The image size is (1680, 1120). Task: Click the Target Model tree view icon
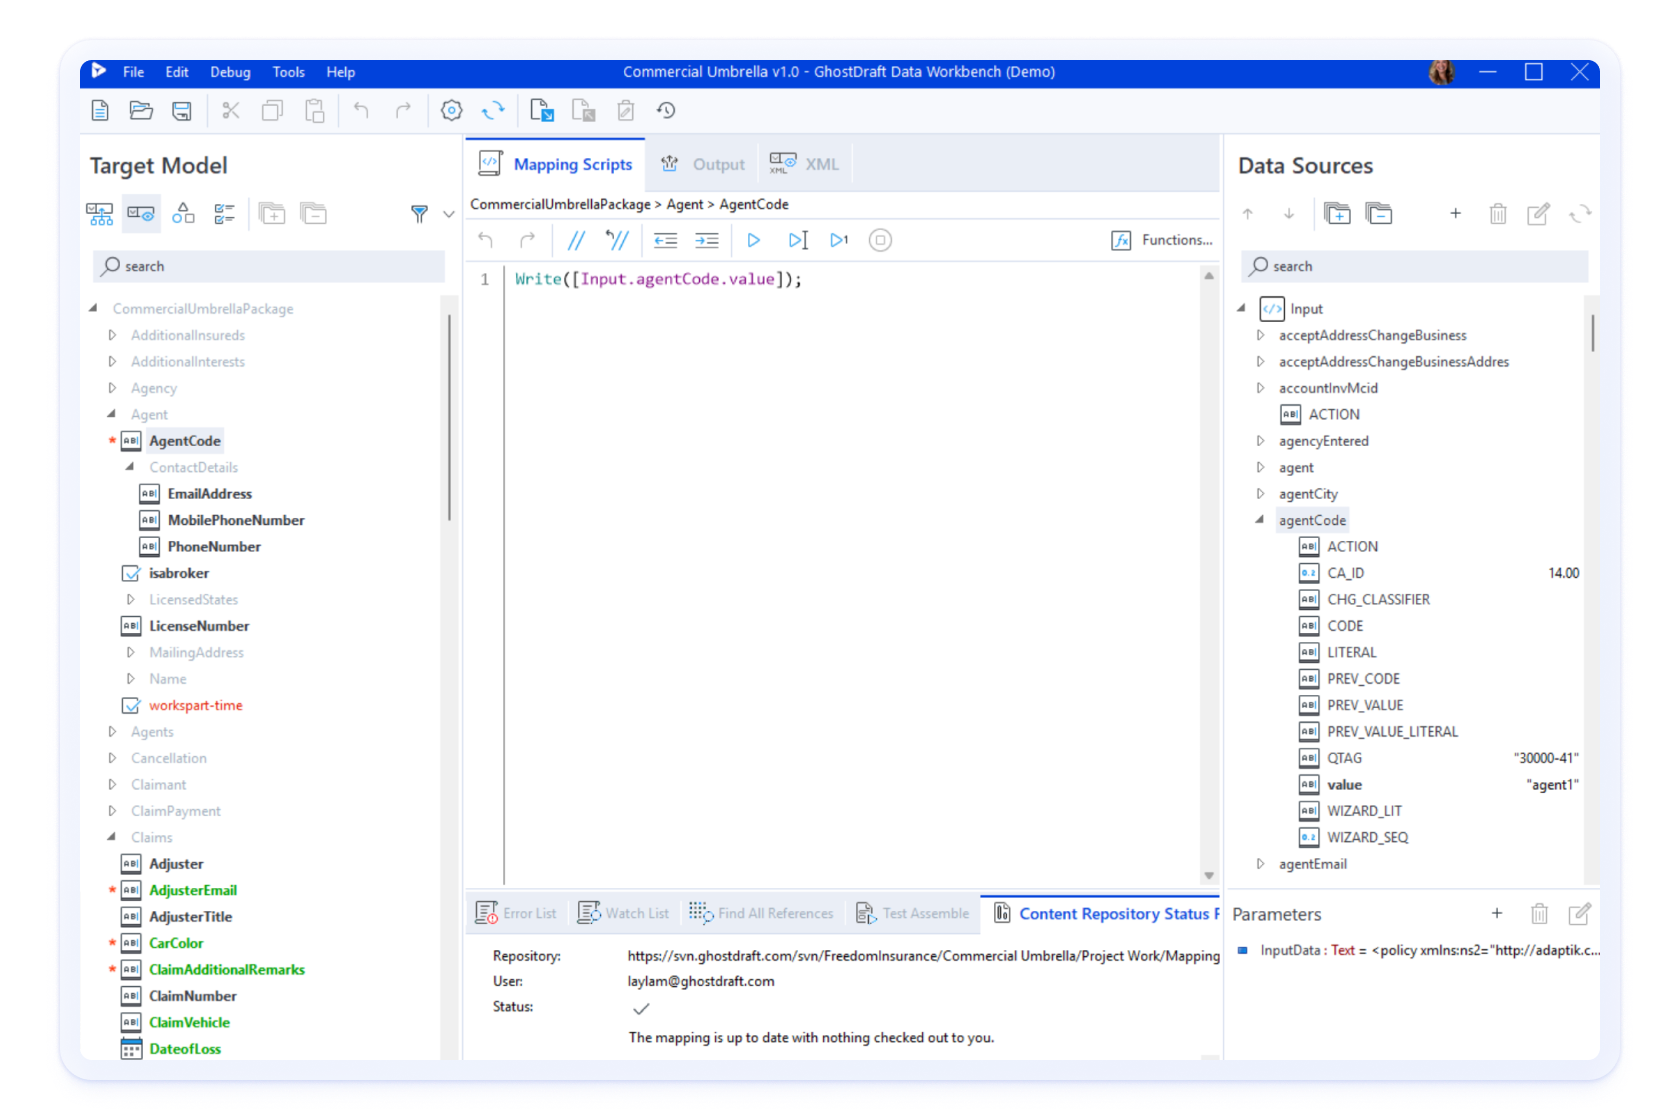click(100, 214)
